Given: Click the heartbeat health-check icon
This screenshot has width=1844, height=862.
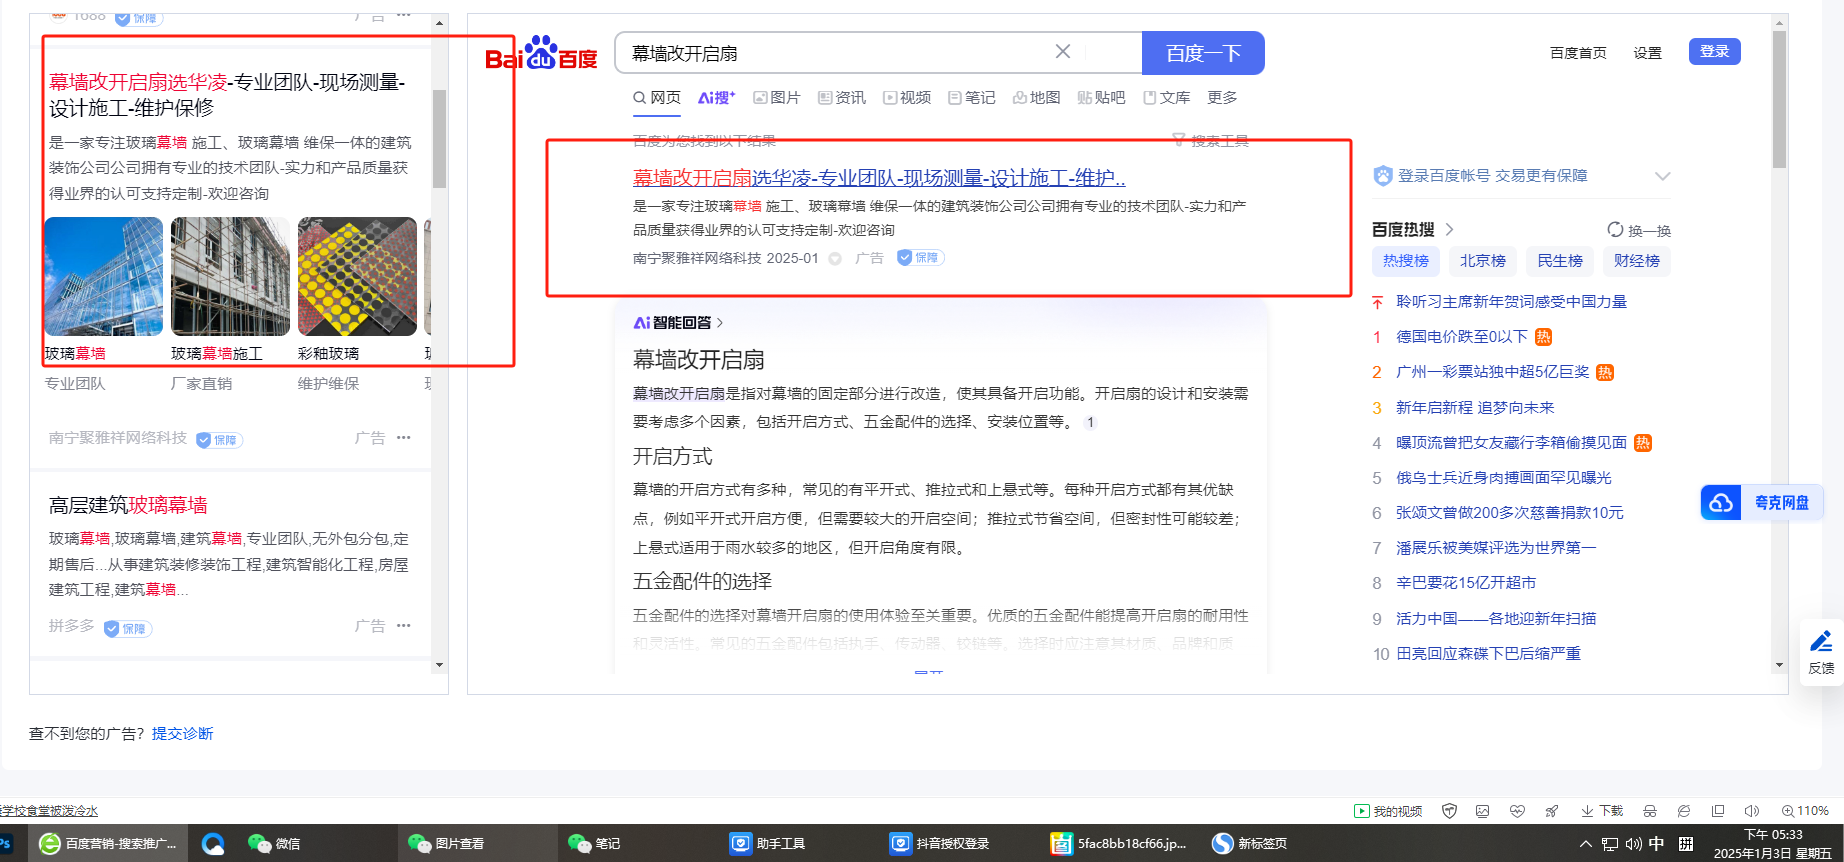Looking at the screenshot, I should click(1517, 811).
